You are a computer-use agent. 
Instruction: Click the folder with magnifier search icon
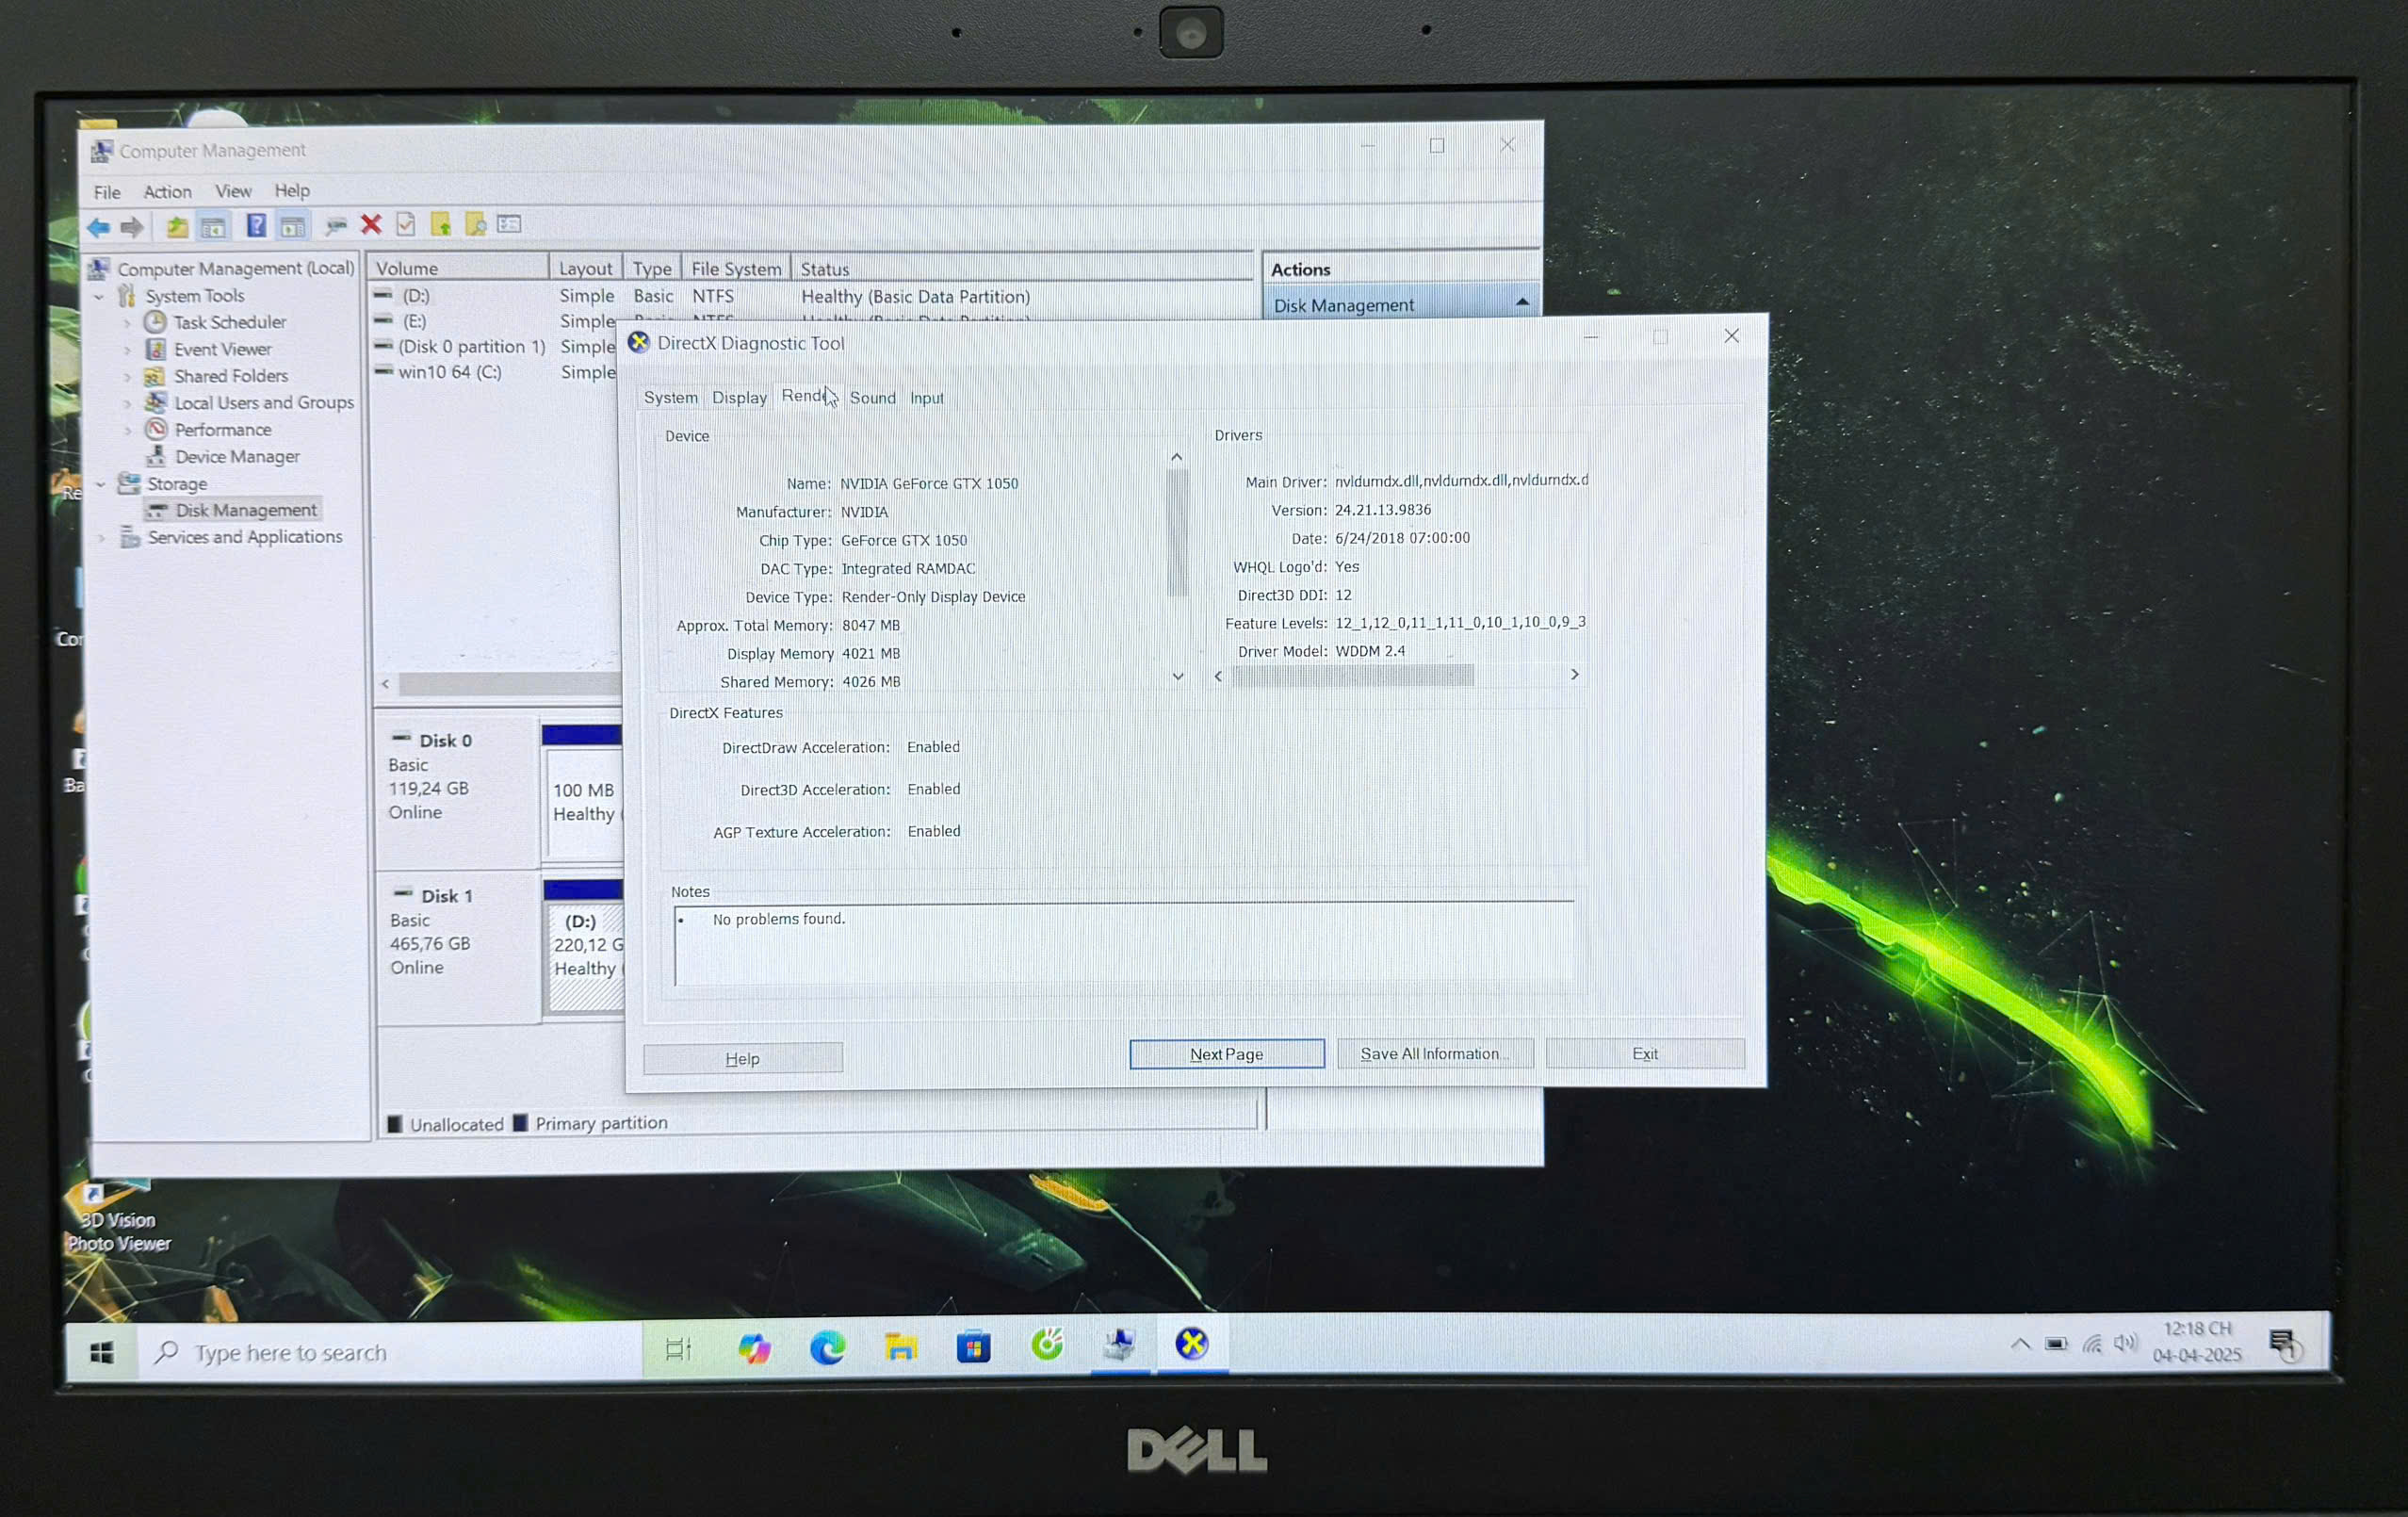pyautogui.click(x=476, y=225)
